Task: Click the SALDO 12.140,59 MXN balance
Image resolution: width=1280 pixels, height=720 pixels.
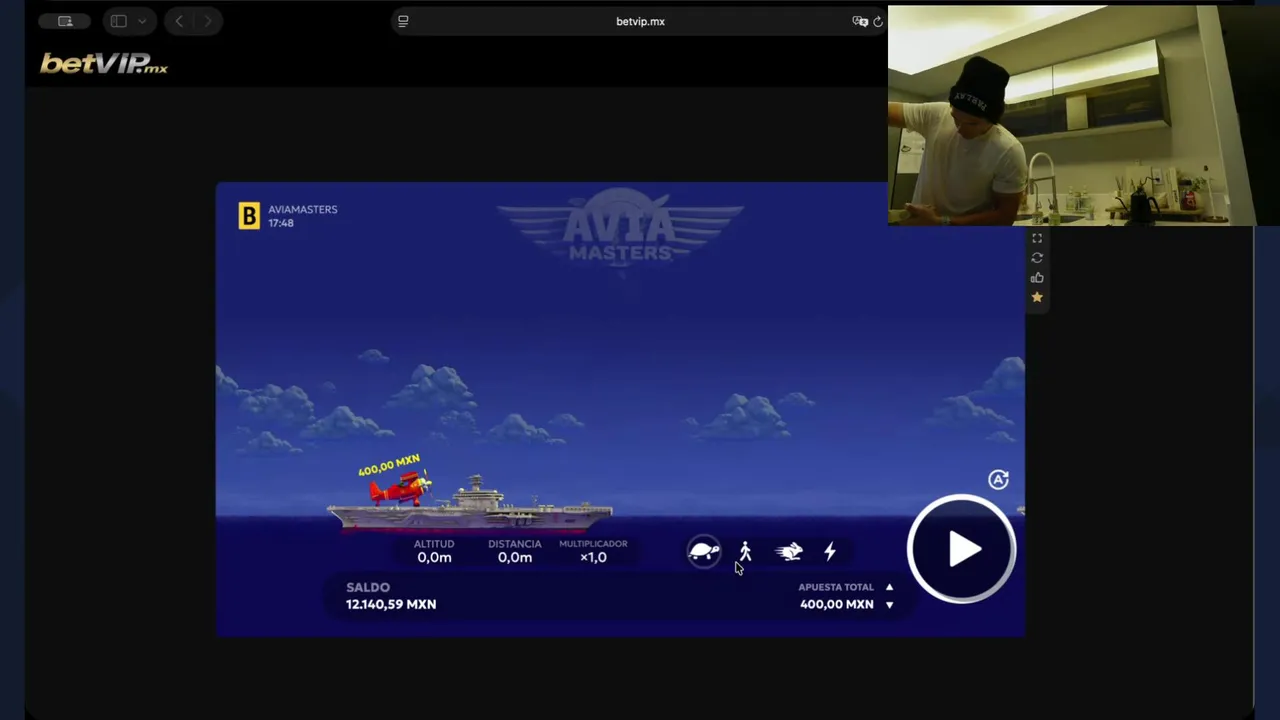Action: pos(391,596)
